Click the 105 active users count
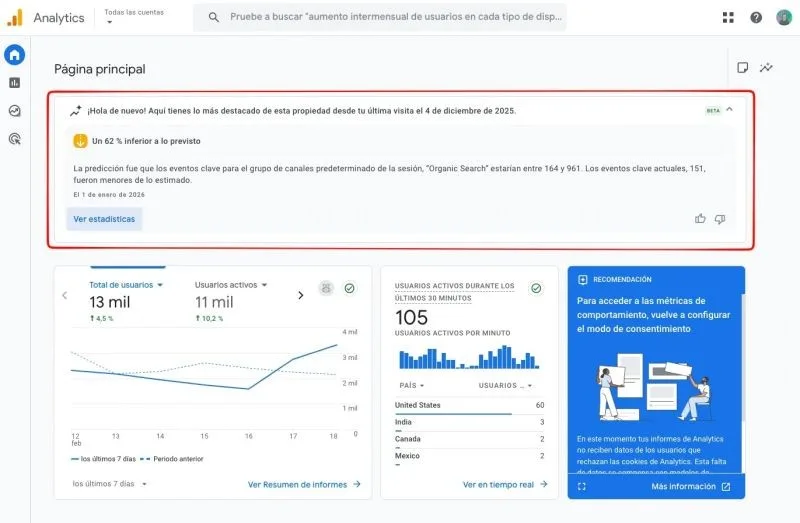800x523 pixels. tap(411, 317)
